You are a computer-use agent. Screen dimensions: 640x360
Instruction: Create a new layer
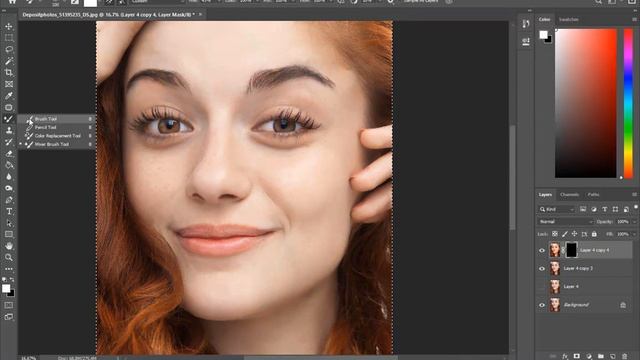(x=612, y=356)
